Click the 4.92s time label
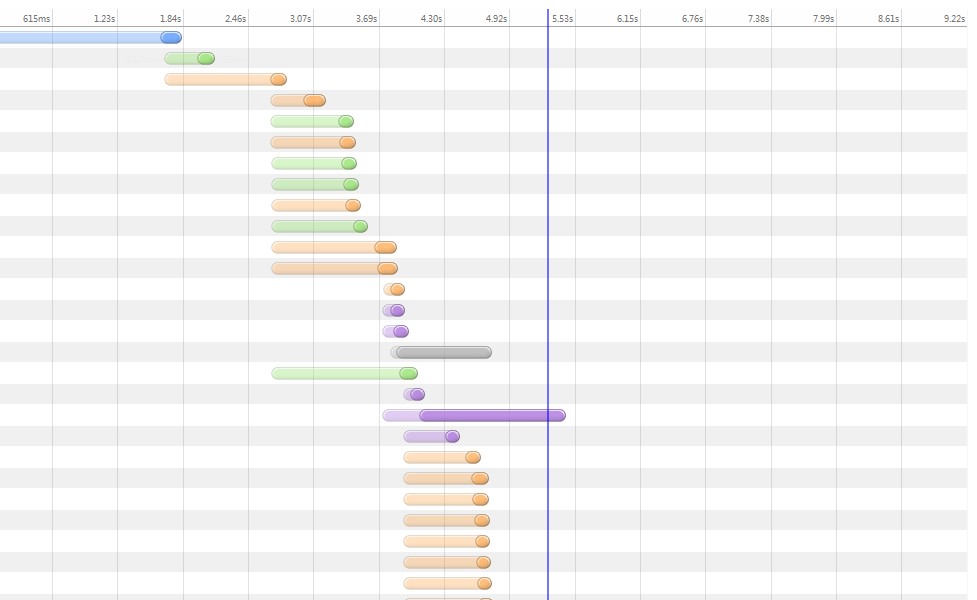The image size is (977, 600). 496,19
